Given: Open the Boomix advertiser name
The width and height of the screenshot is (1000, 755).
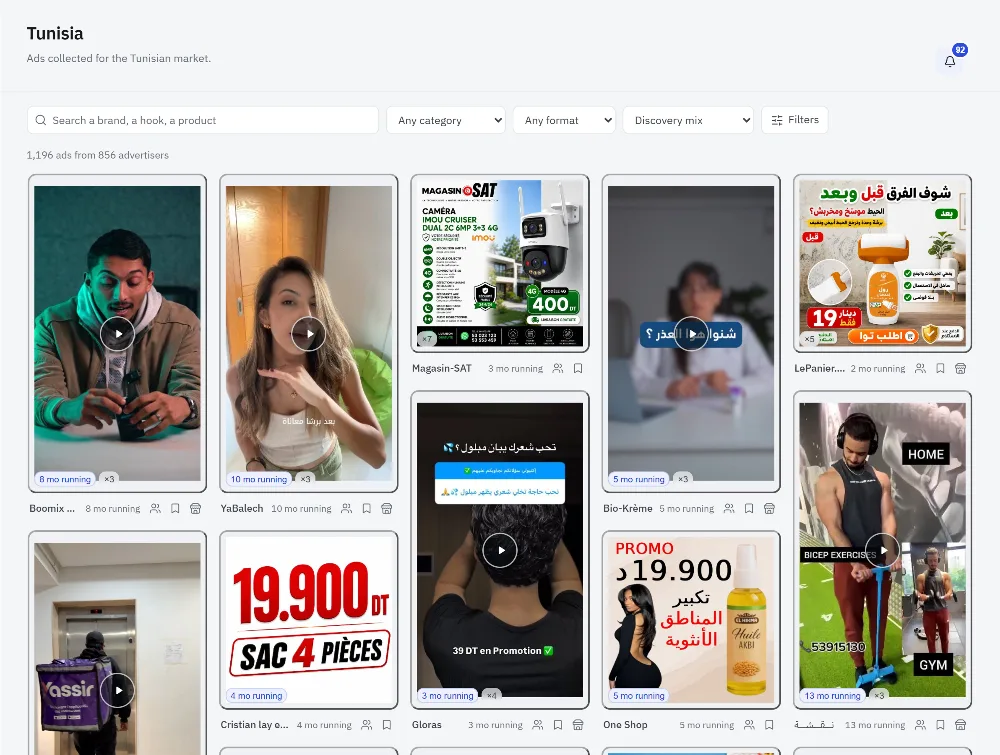Looking at the screenshot, I should click(52, 508).
